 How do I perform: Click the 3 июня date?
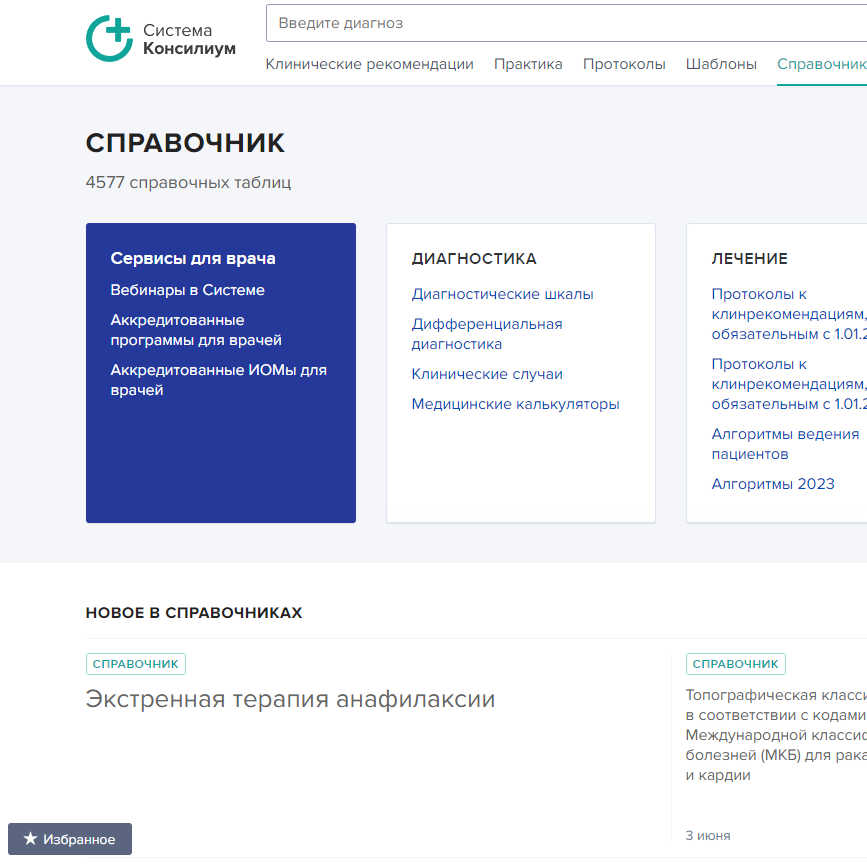click(x=708, y=835)
